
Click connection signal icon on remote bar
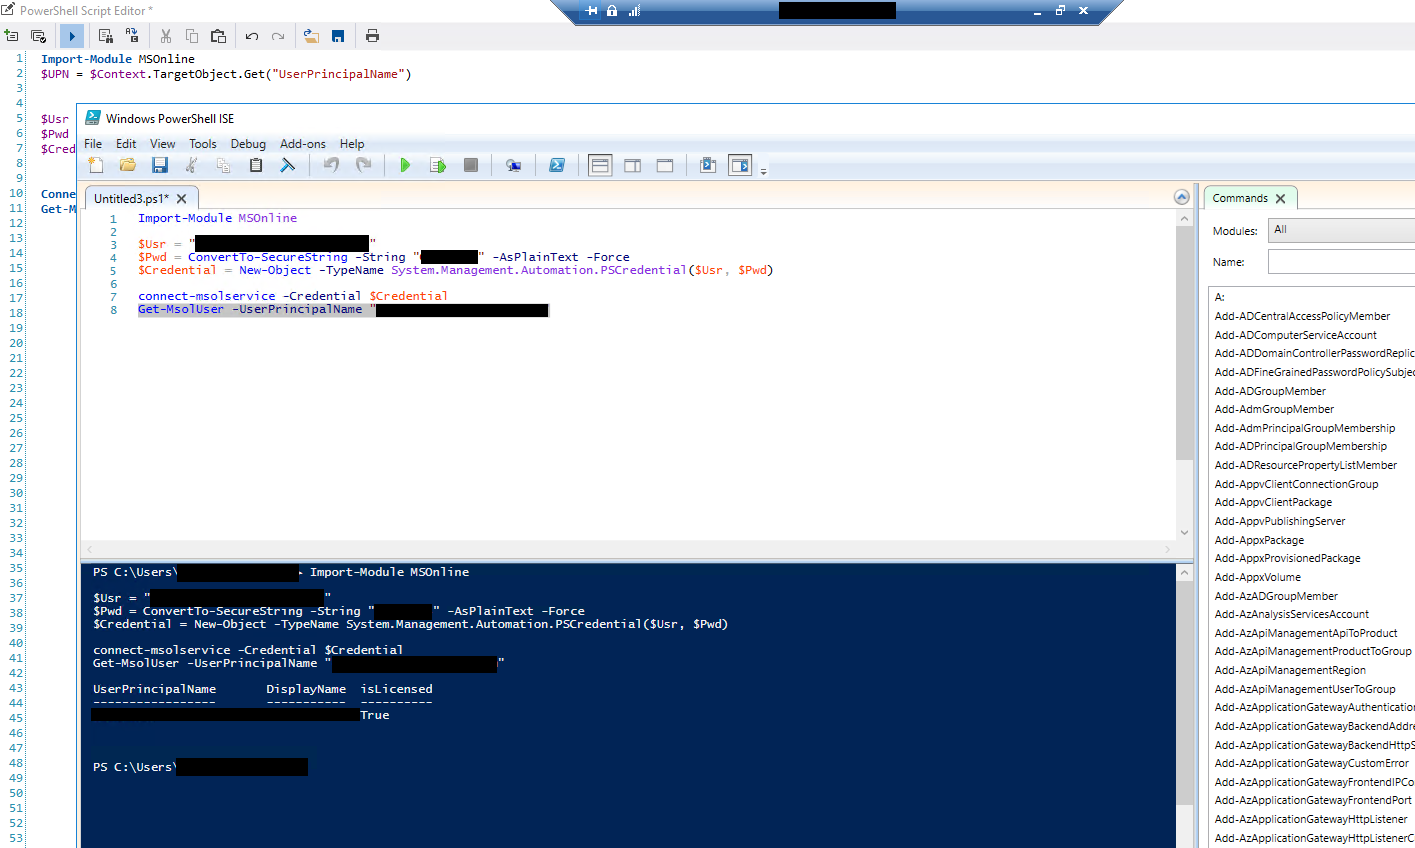tap(634, 11)
